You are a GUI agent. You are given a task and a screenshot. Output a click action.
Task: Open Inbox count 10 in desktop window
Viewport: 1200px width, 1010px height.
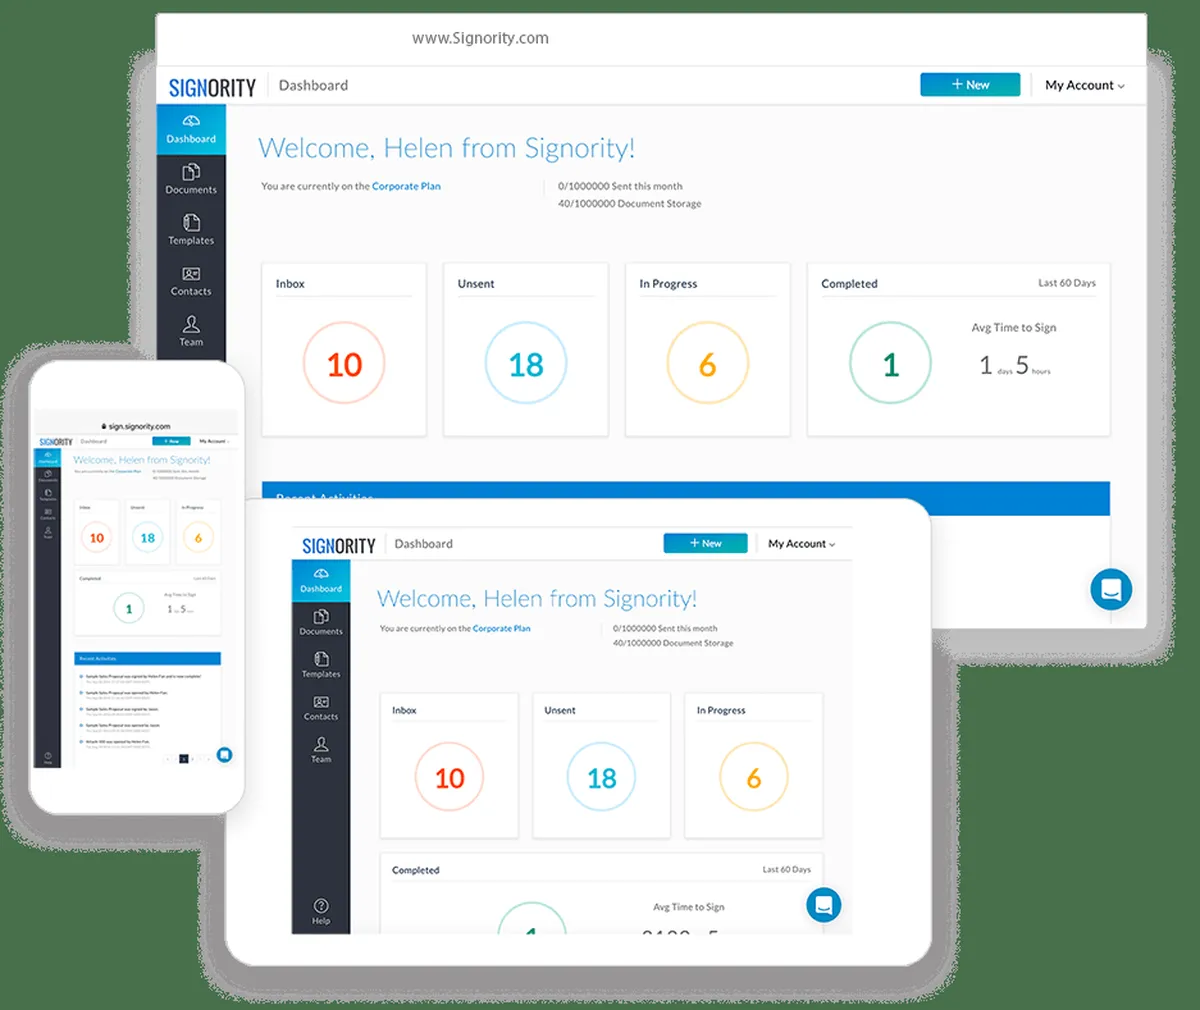344,364
